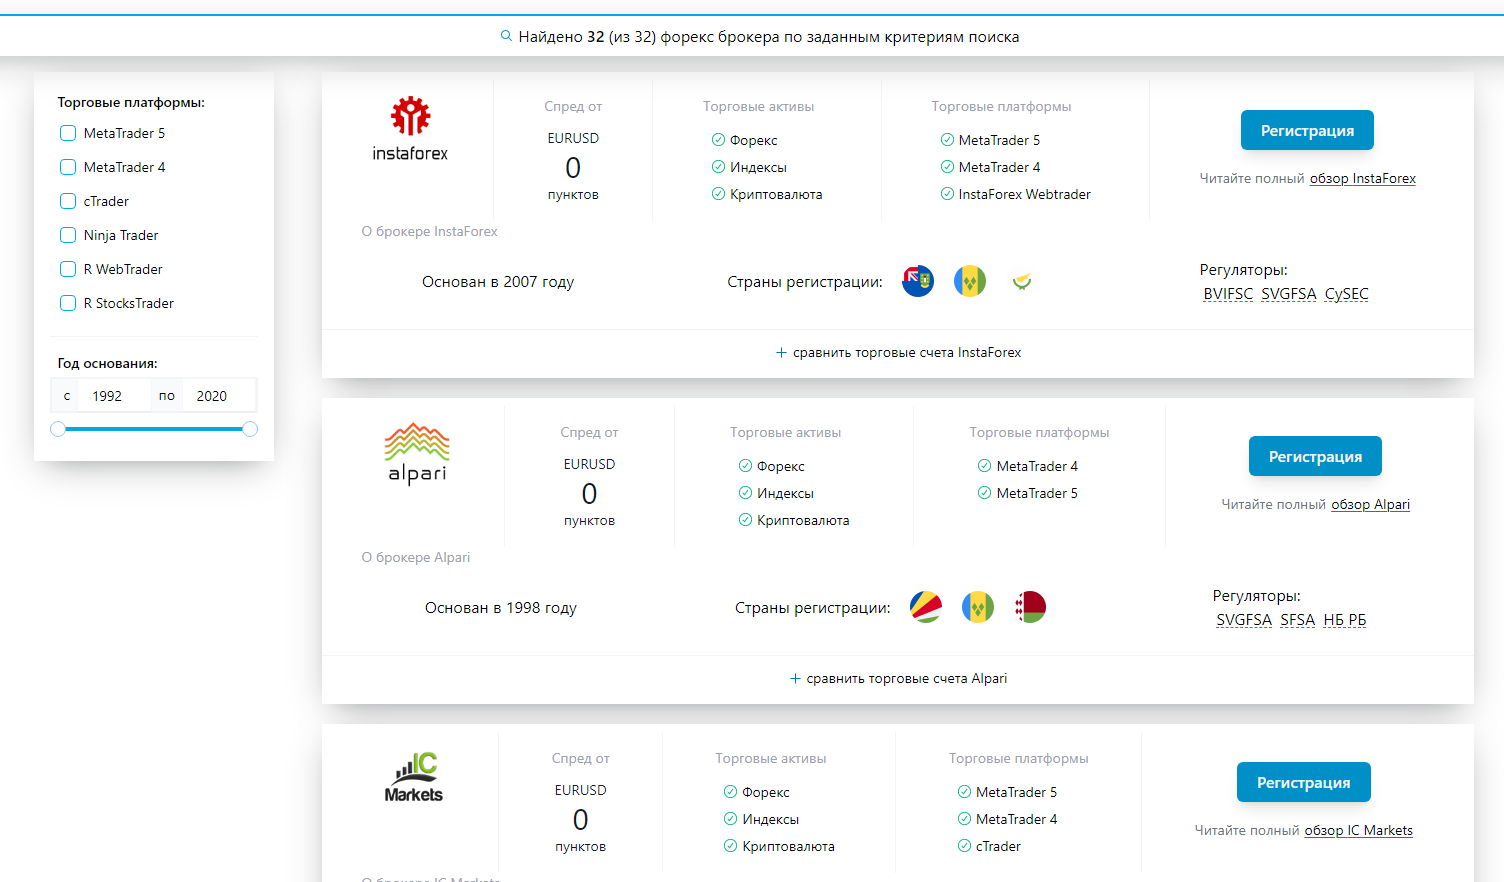Click the SVGFSA regulator in InstaForex card
The height and width of the screenshot is (882, 1504).
coord(1288,294)
